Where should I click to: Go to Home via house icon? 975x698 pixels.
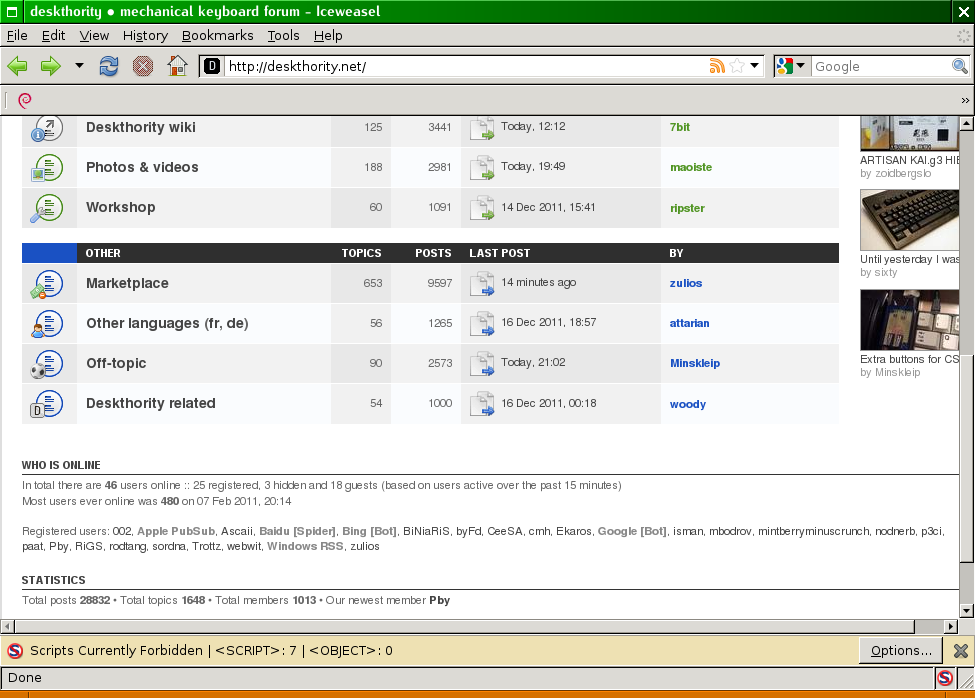pos(177,67)
